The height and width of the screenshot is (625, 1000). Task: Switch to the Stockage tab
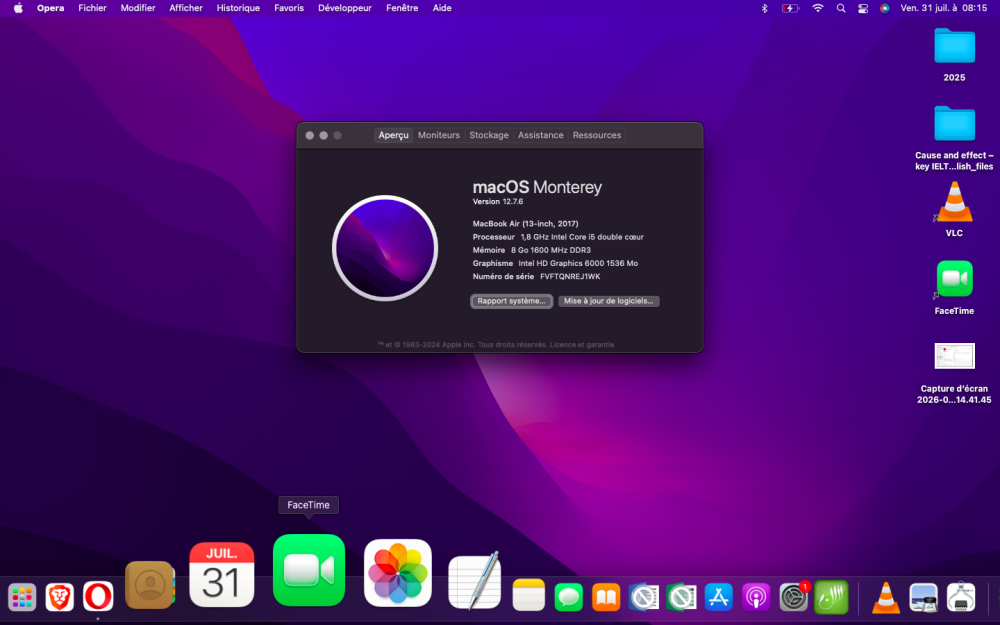tap(489, 135)
